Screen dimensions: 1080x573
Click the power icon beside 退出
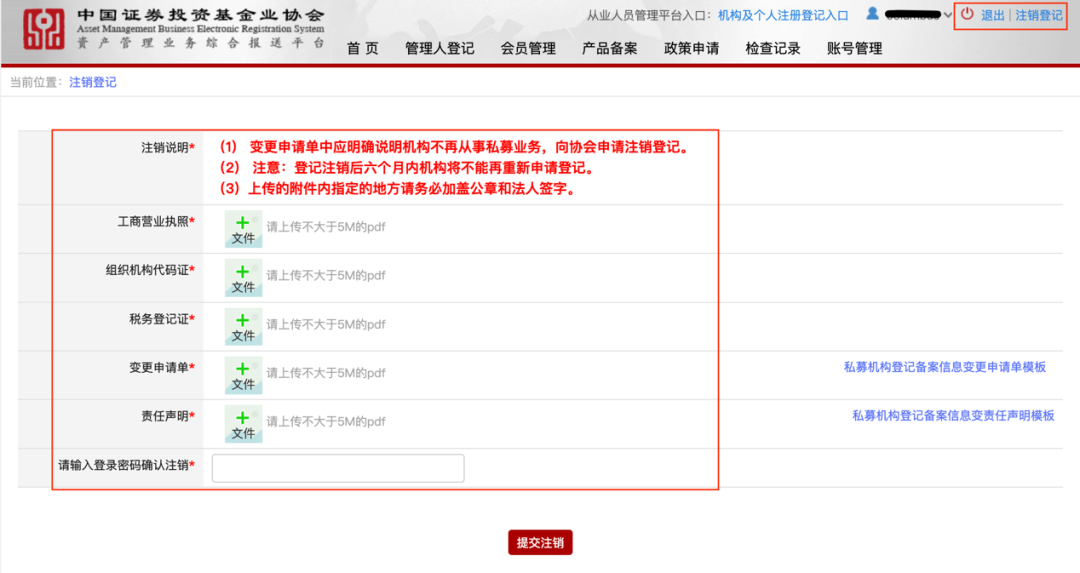coord(967,14)
